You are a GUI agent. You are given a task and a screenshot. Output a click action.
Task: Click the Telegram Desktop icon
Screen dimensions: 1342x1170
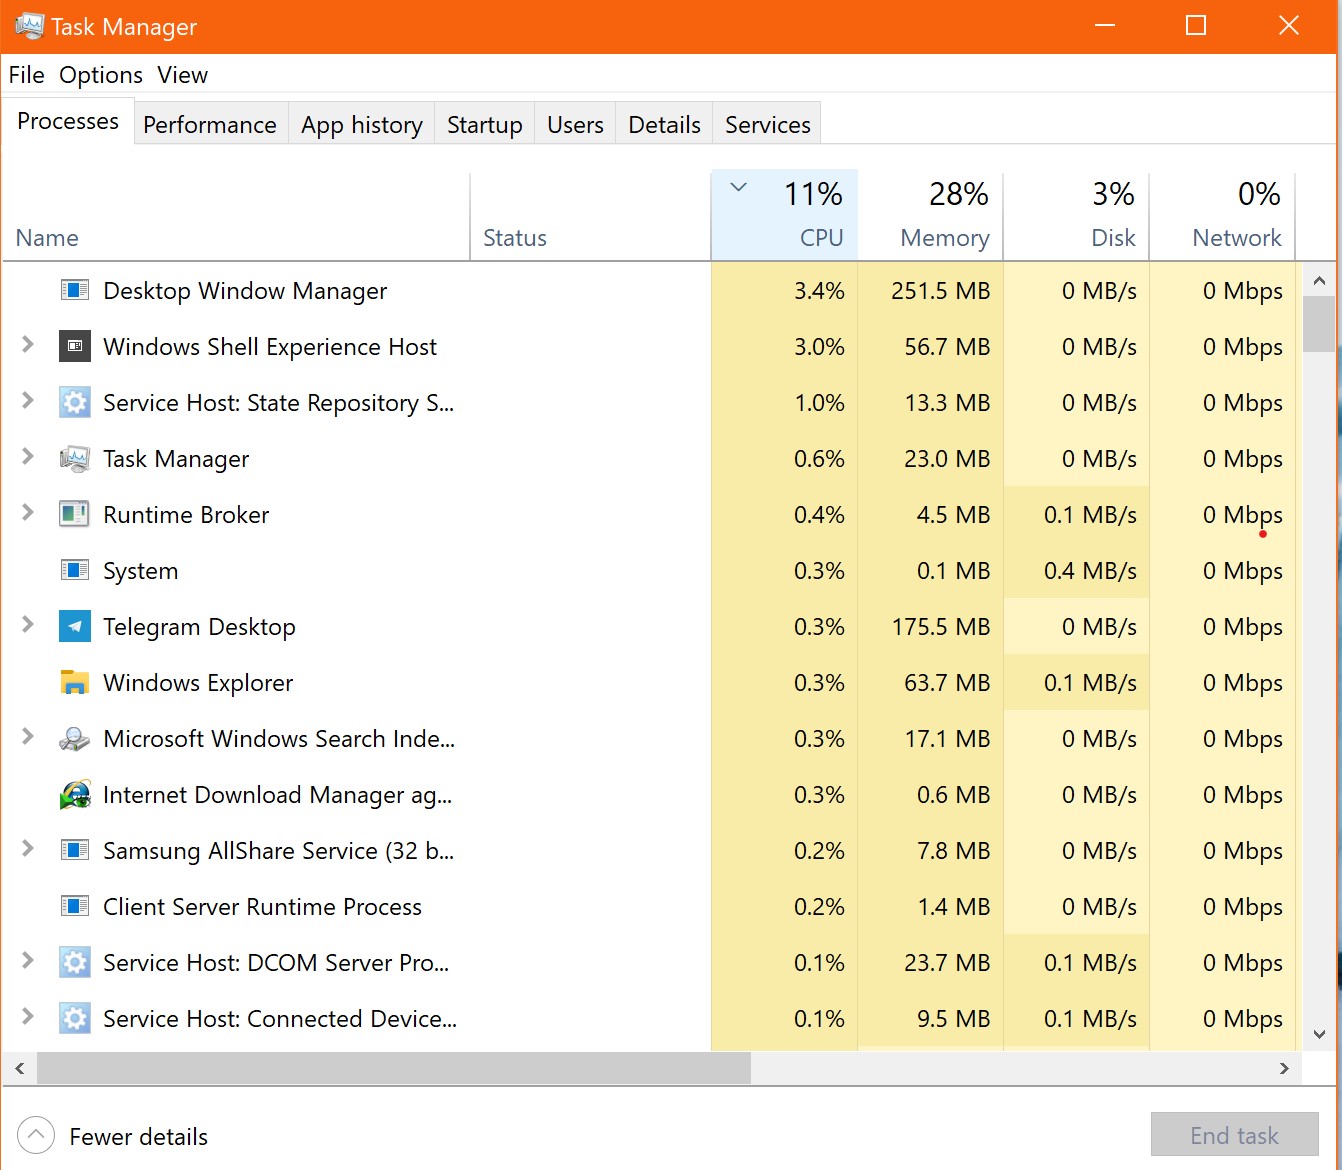pyautogui.click(x=75, y=627)
